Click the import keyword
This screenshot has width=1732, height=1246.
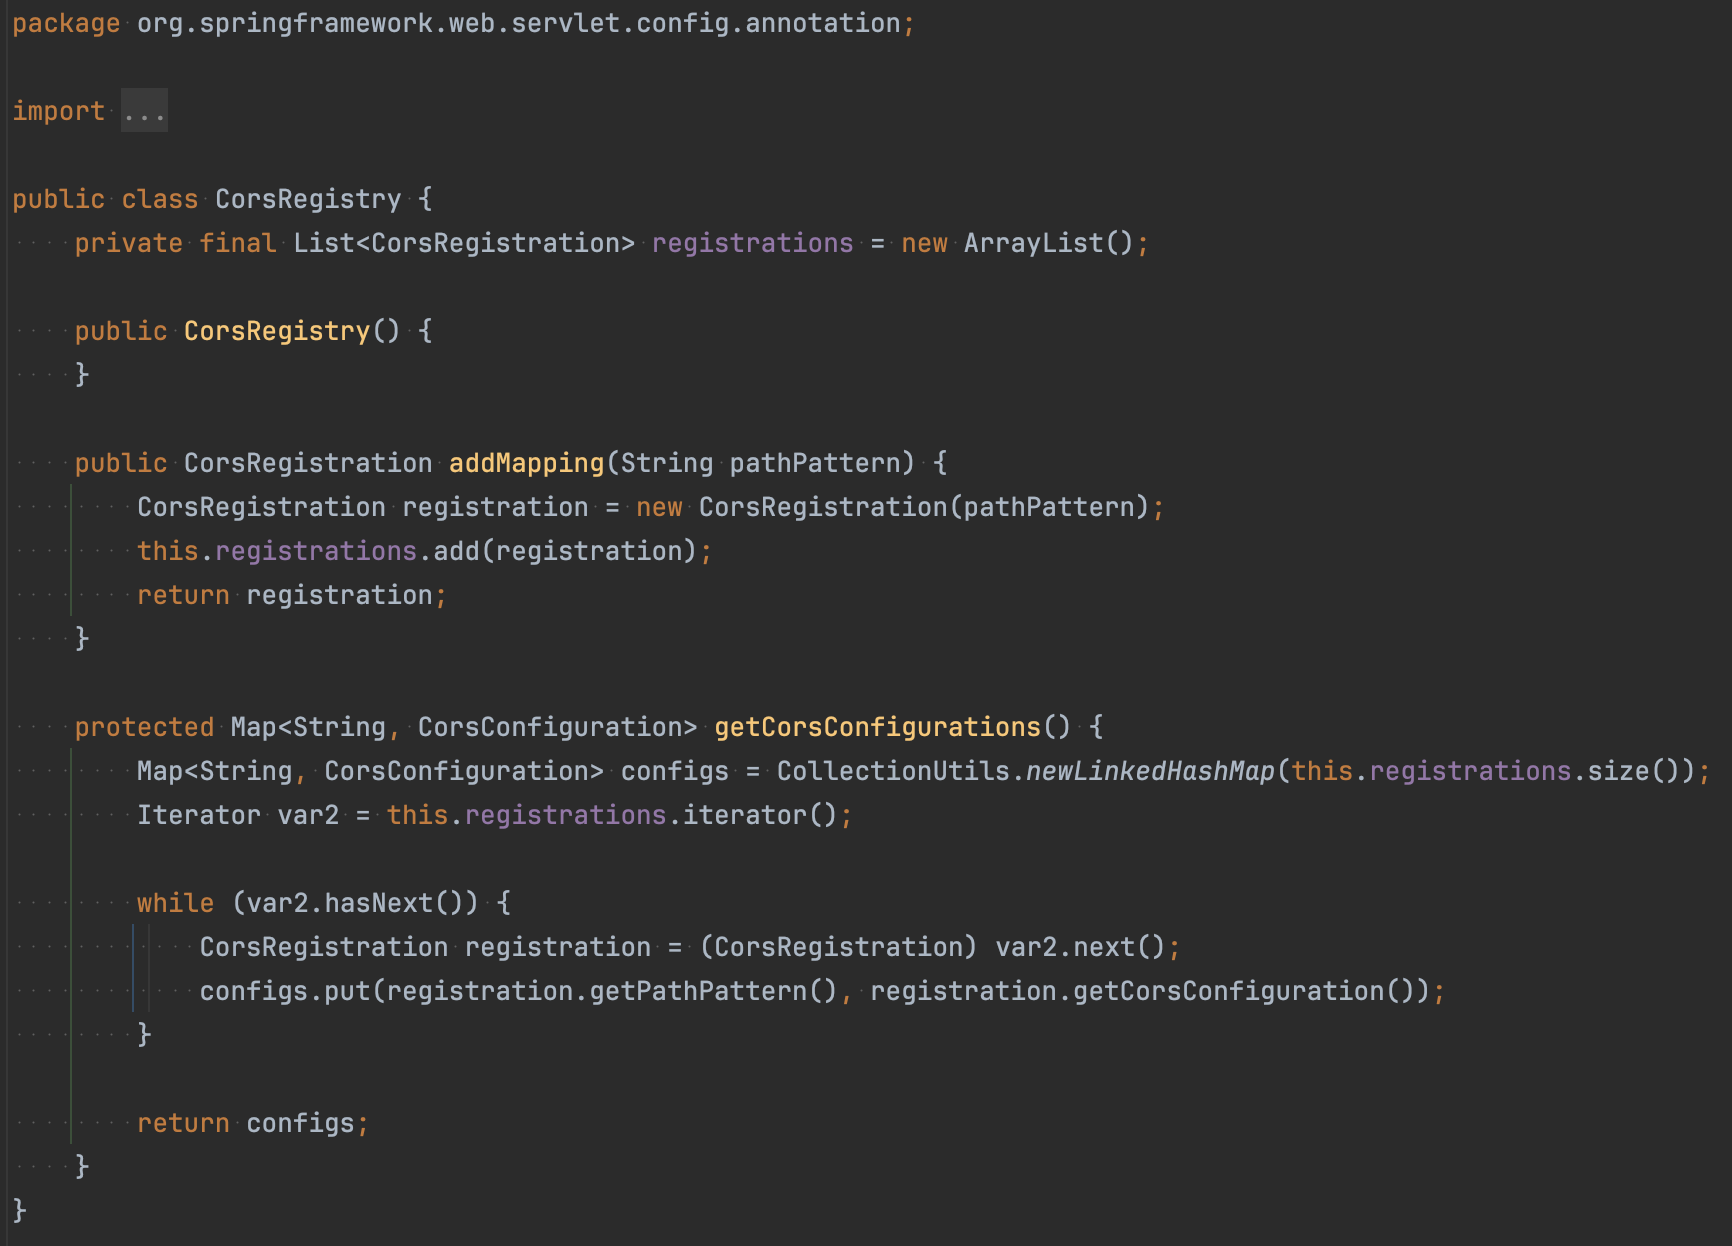(x=58, y=111)
